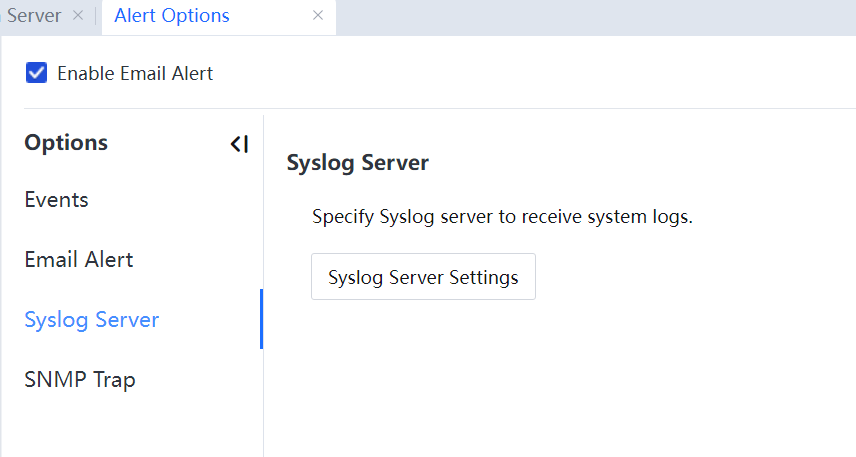Select the Alert Options tab
The height and width of the screenshot is (457, 856).
pos(172,16)
